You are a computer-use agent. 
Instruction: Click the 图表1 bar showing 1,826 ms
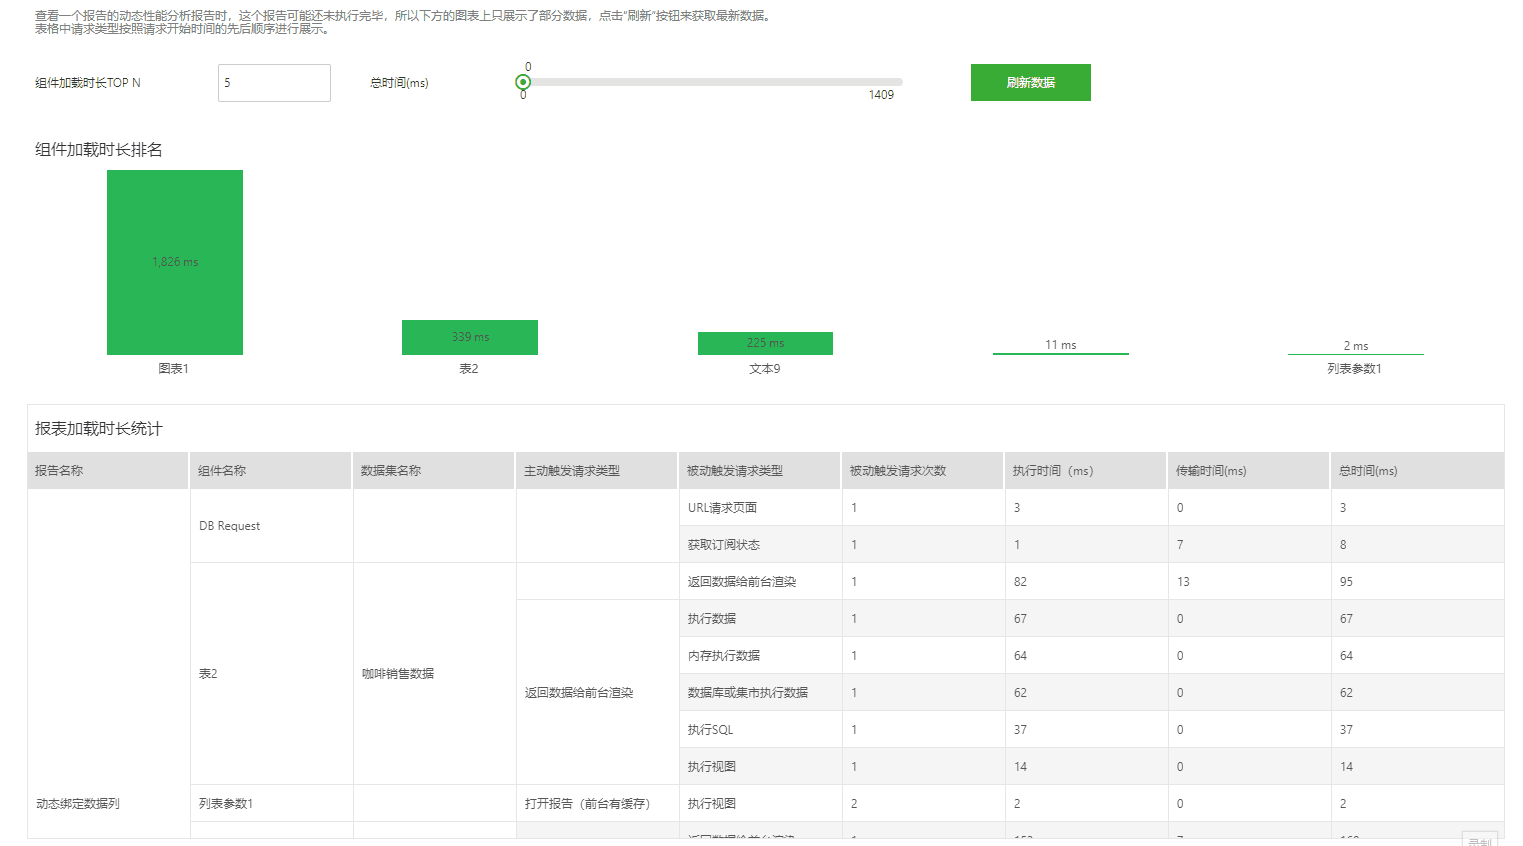(x=174, y=262)
